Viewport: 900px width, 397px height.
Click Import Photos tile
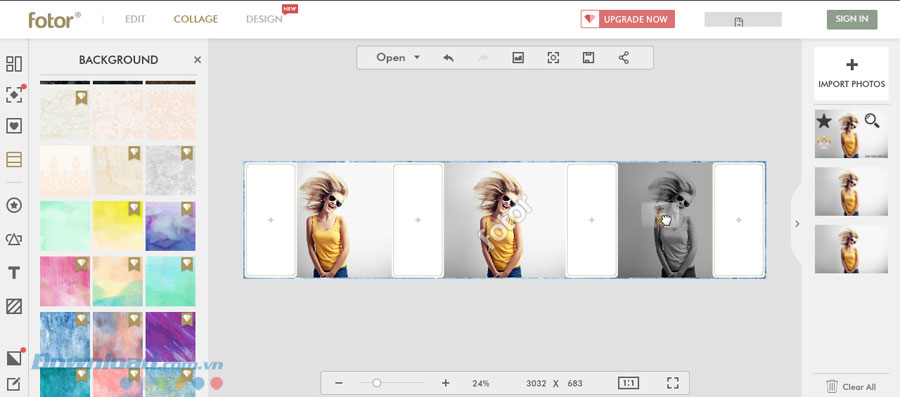(x=851, y=73)
